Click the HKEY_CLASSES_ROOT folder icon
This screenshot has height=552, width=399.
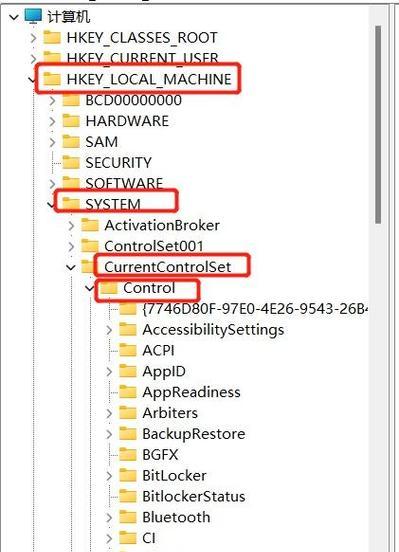click(52, 37)
